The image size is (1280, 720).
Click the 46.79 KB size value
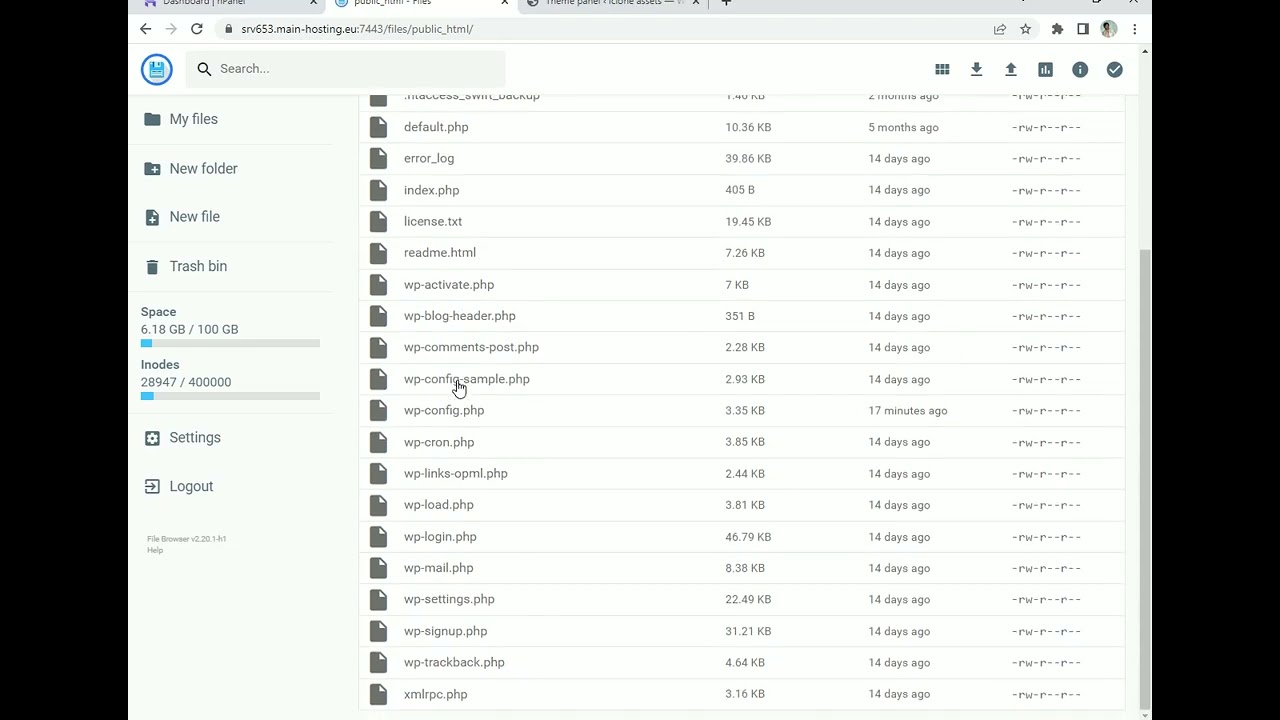[x=748, y=537]
